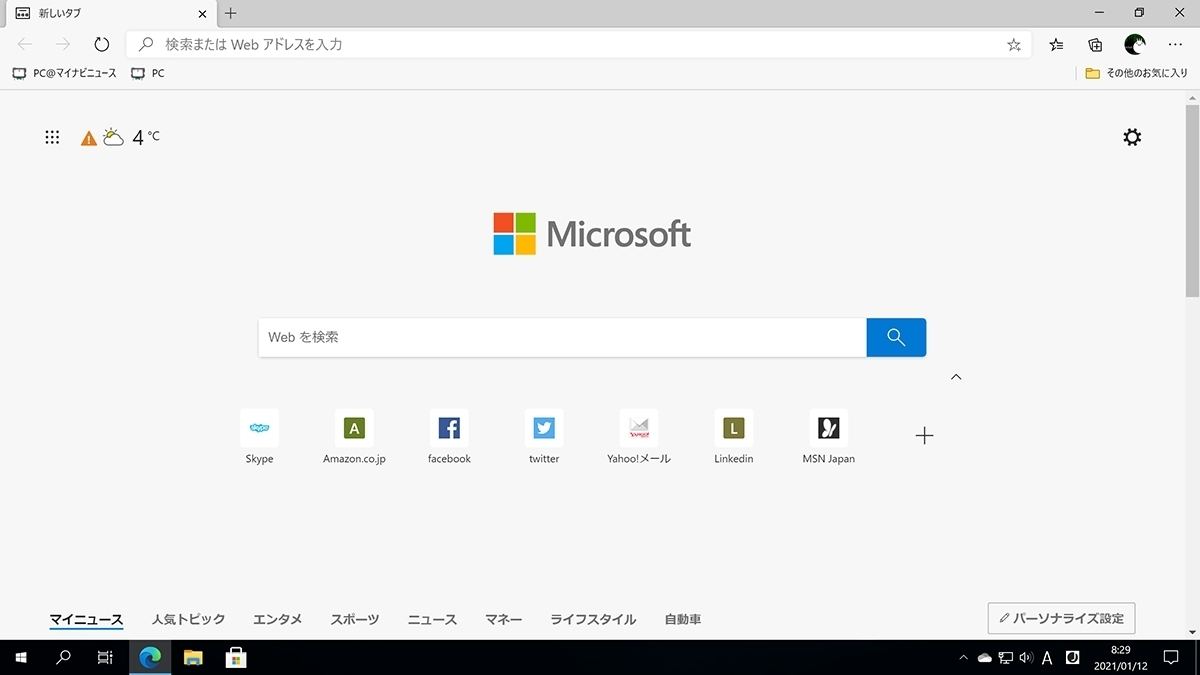
Task: Open a new tab with the plus button
Action: [231, 13]
